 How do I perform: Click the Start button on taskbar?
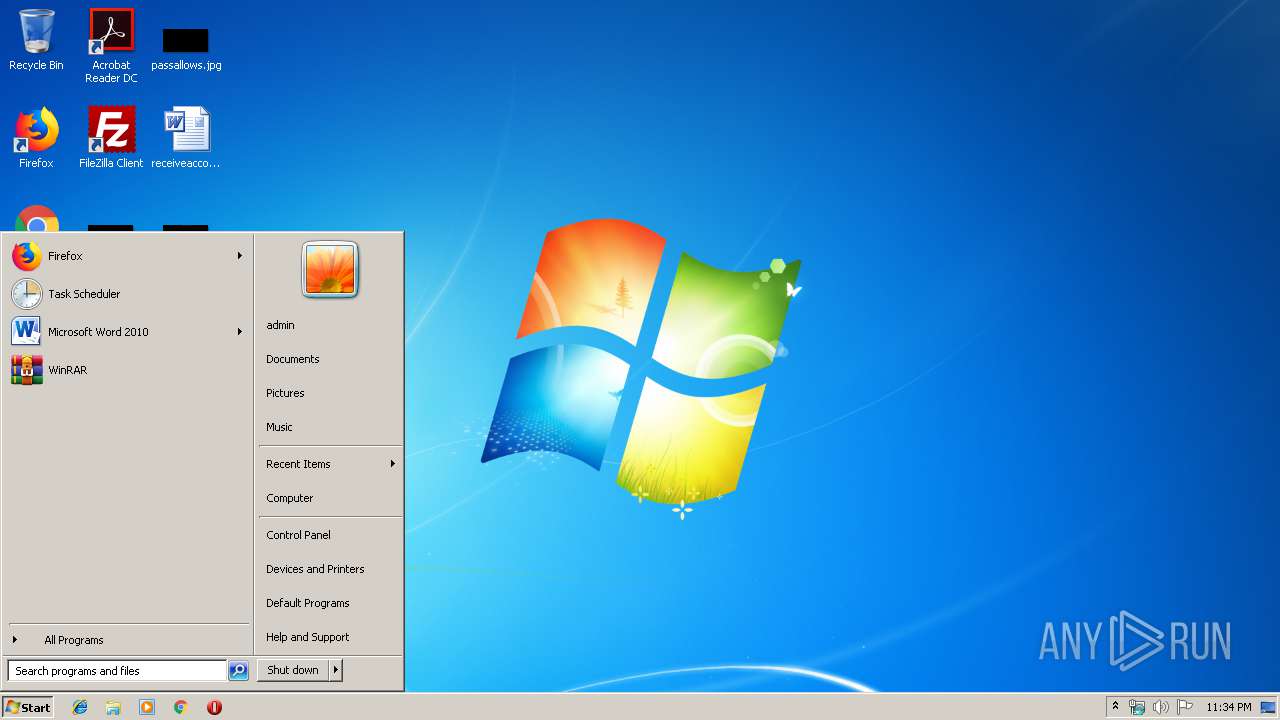pos(28,707)
